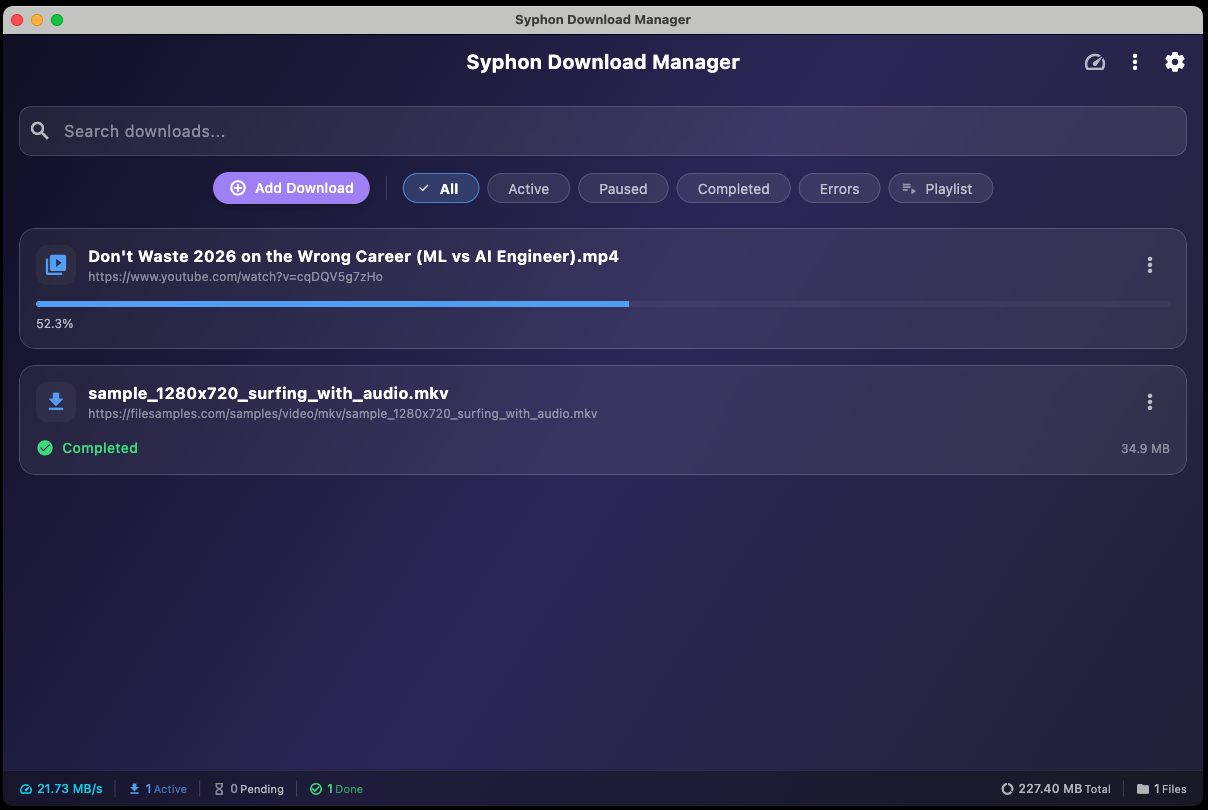Click the Add Download button
Viewport: 1208px width, 810px height.
291,187
